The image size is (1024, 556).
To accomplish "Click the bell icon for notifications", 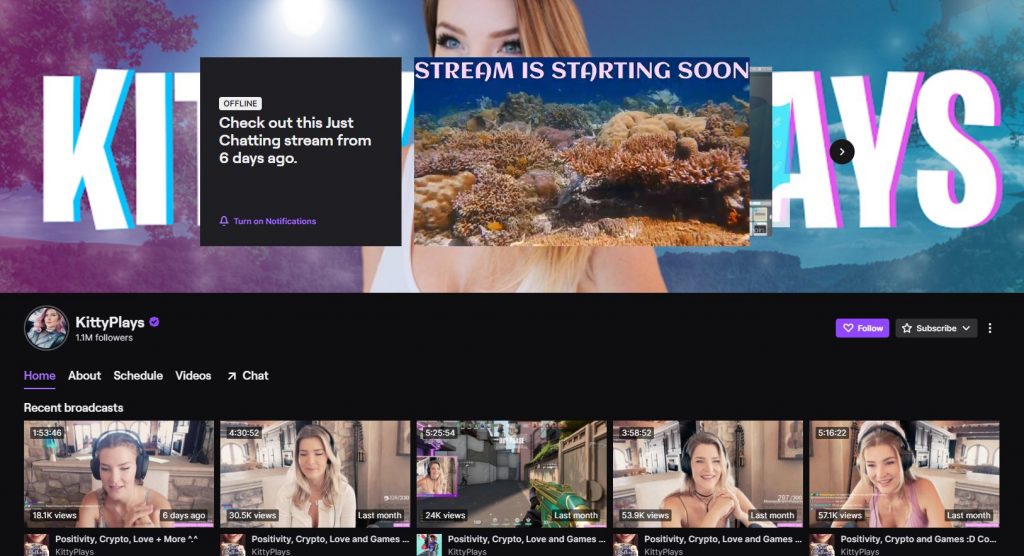I will [224, 221].
